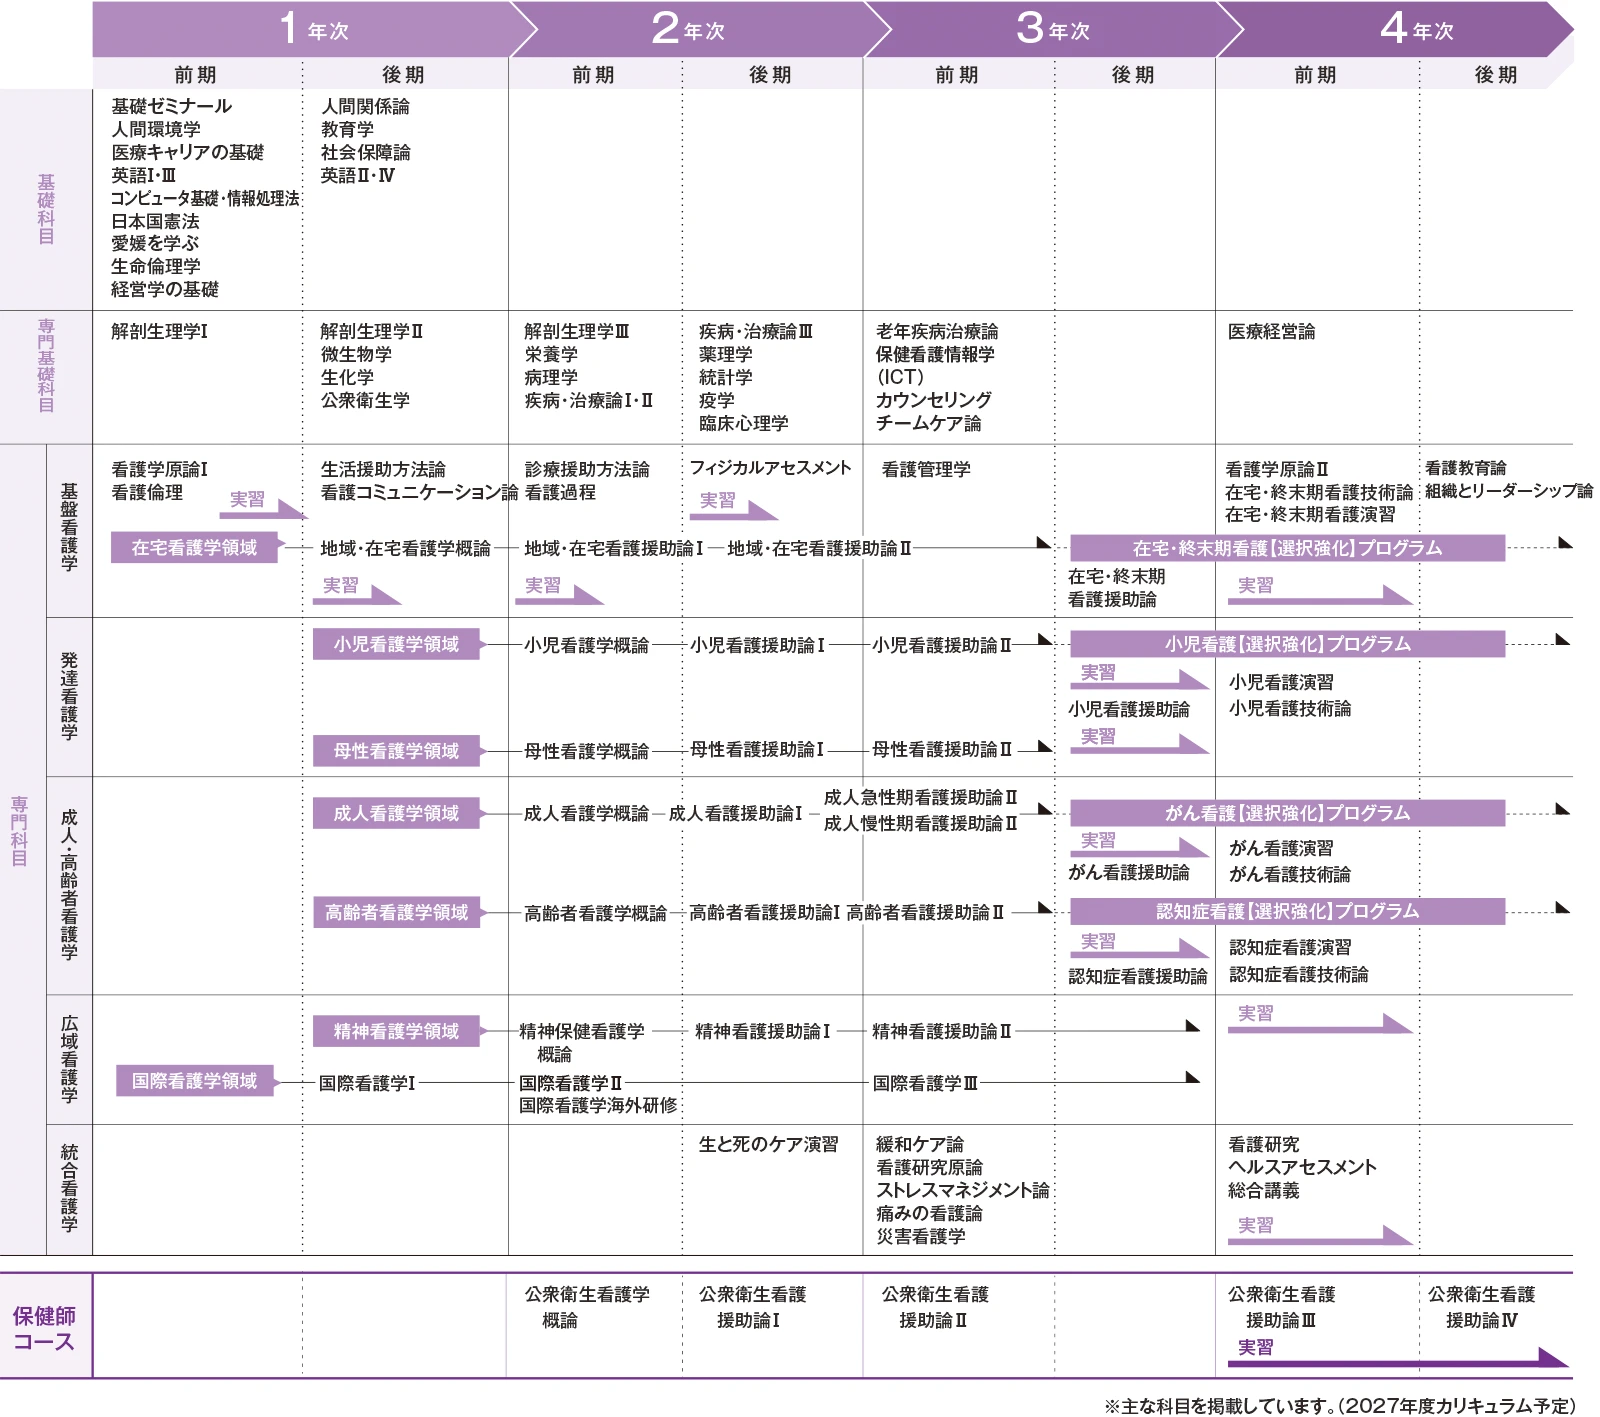This screenshot has width=1600, height=1417.
Task: Click the 生と死のケア演習 course text
Action: click(x=768, y=1145)
